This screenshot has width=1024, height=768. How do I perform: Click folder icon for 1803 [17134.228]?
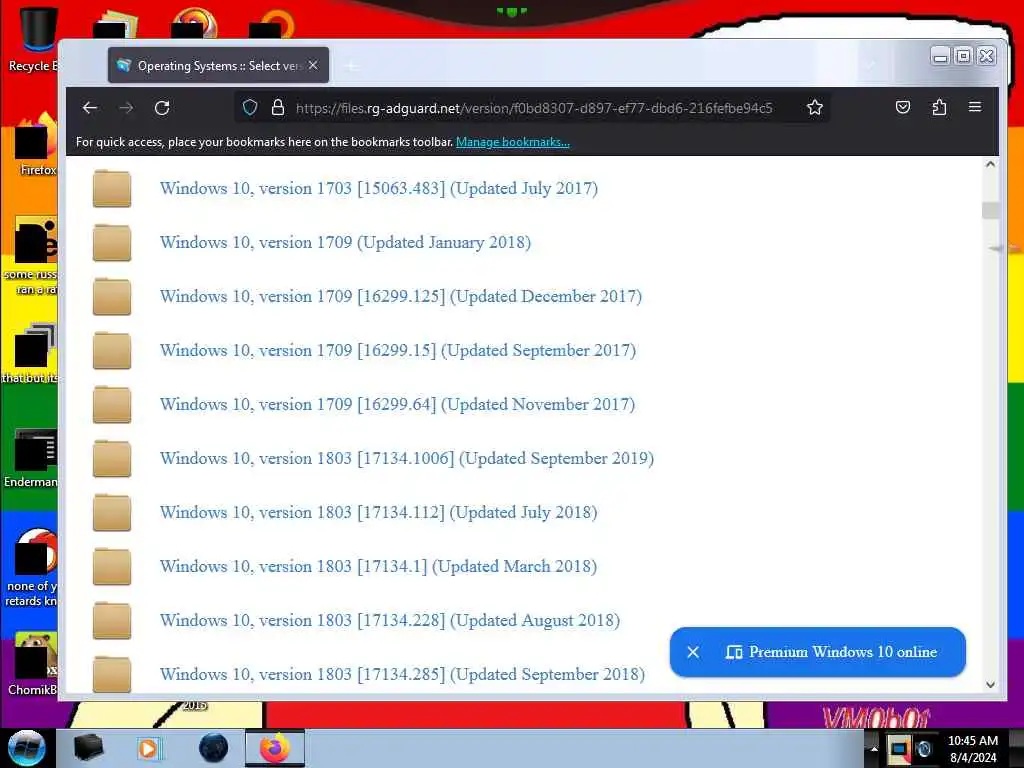112,620
